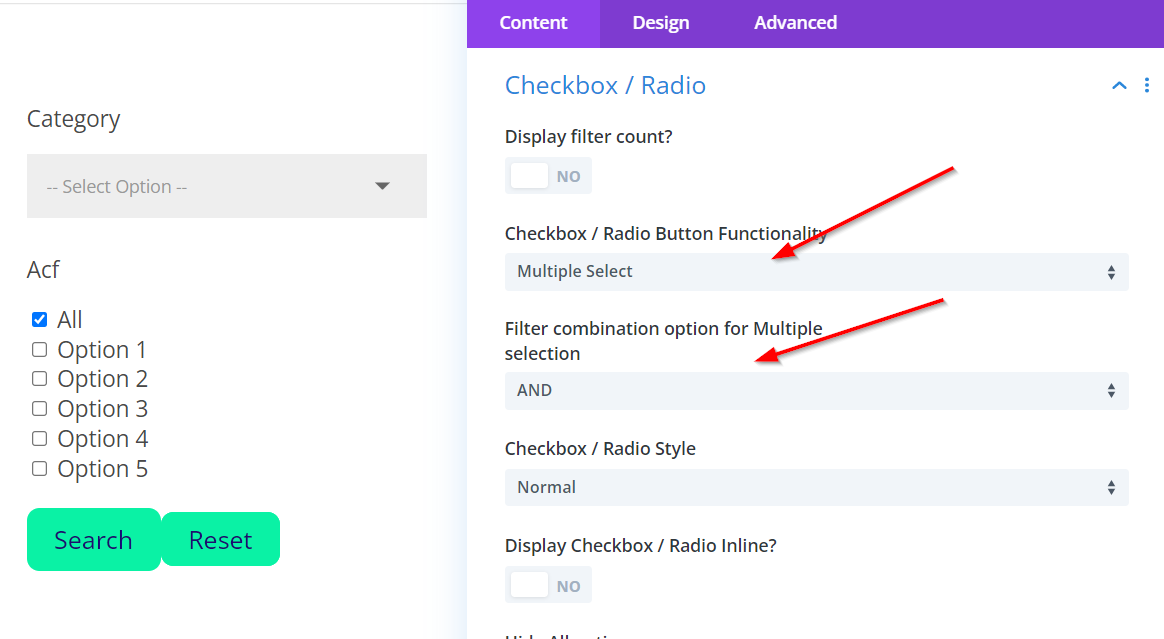This screenshot has height=639, width=1164.
Task: Open the Multiple Select functionality dropdown
Action: pyautogui.click(x=816, y=272)
